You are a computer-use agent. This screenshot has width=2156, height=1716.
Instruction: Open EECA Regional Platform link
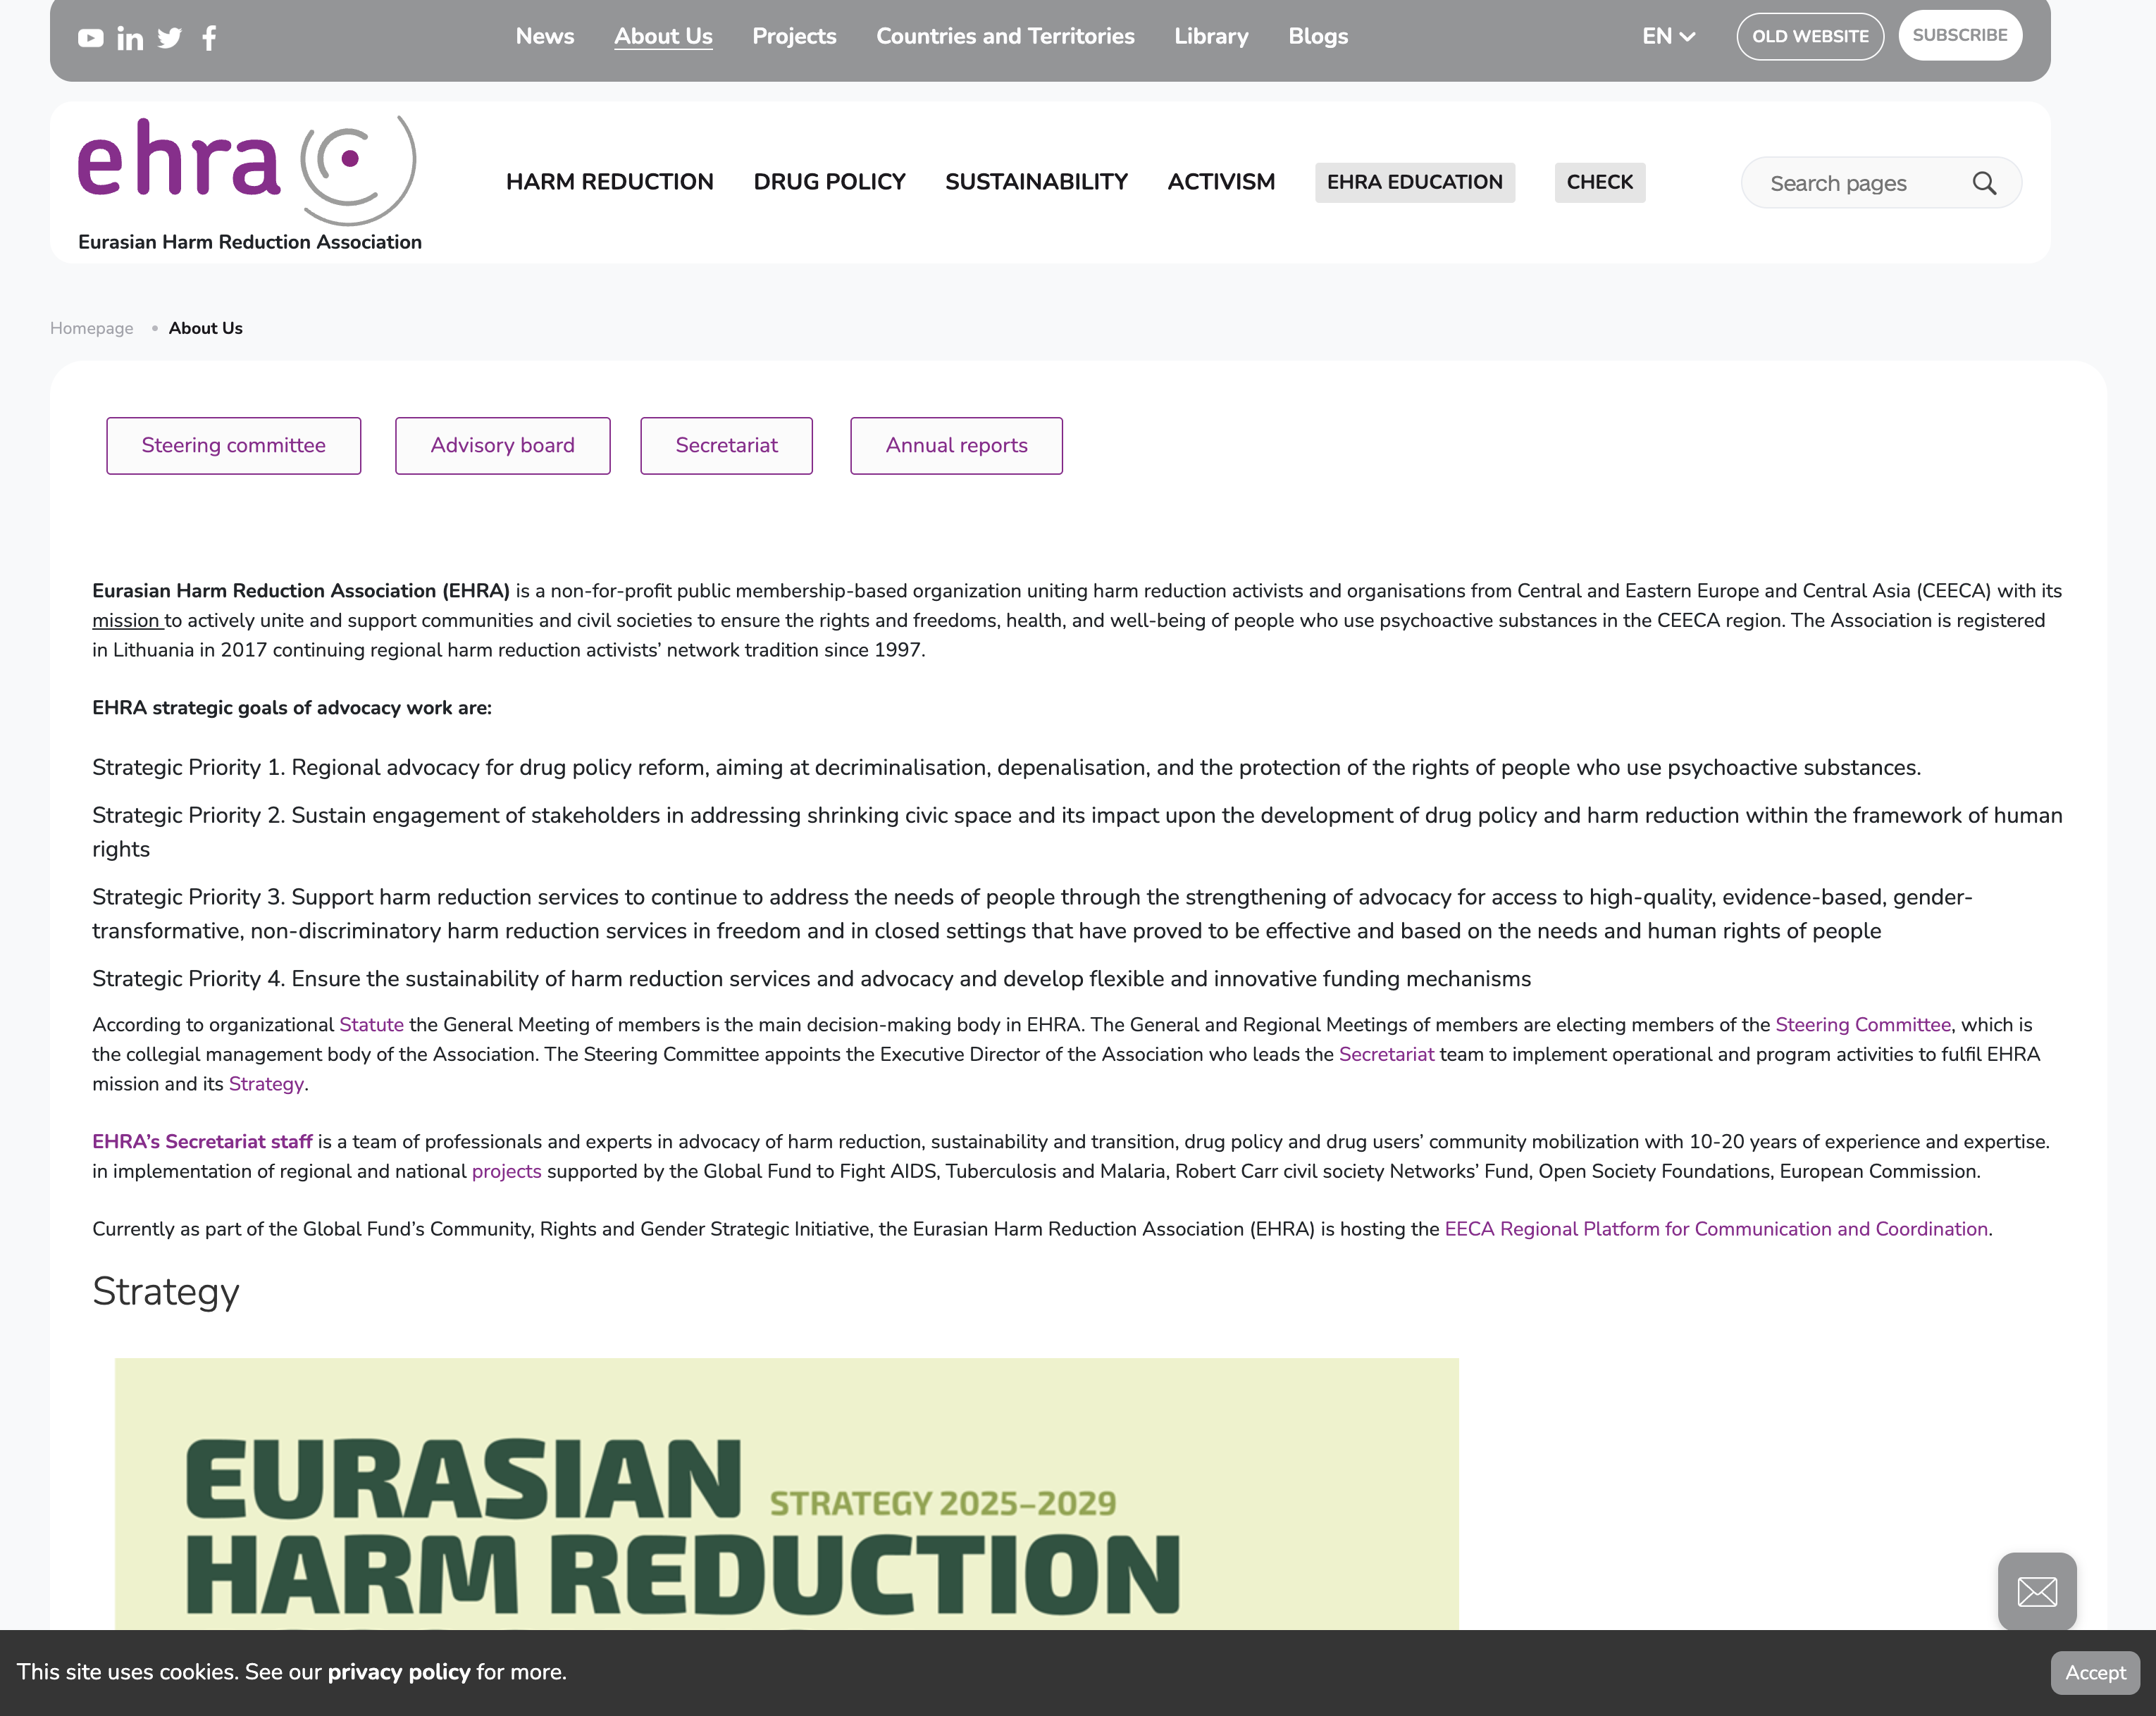click(x=1716, y=1229)
